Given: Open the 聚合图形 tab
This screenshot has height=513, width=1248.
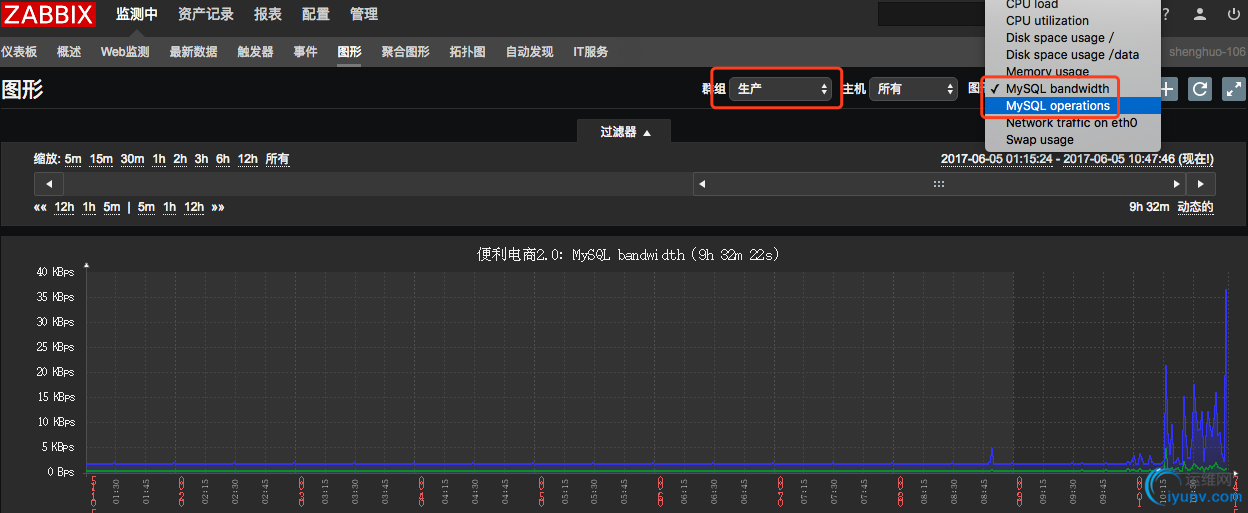Looking at the screenshot, I should 405,52.
